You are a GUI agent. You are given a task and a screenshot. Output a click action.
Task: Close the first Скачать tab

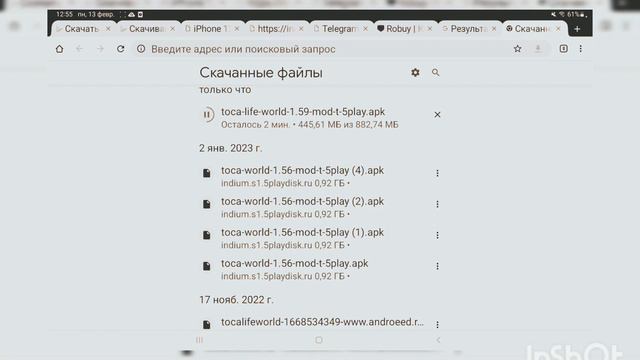click(x=108, y=29)
